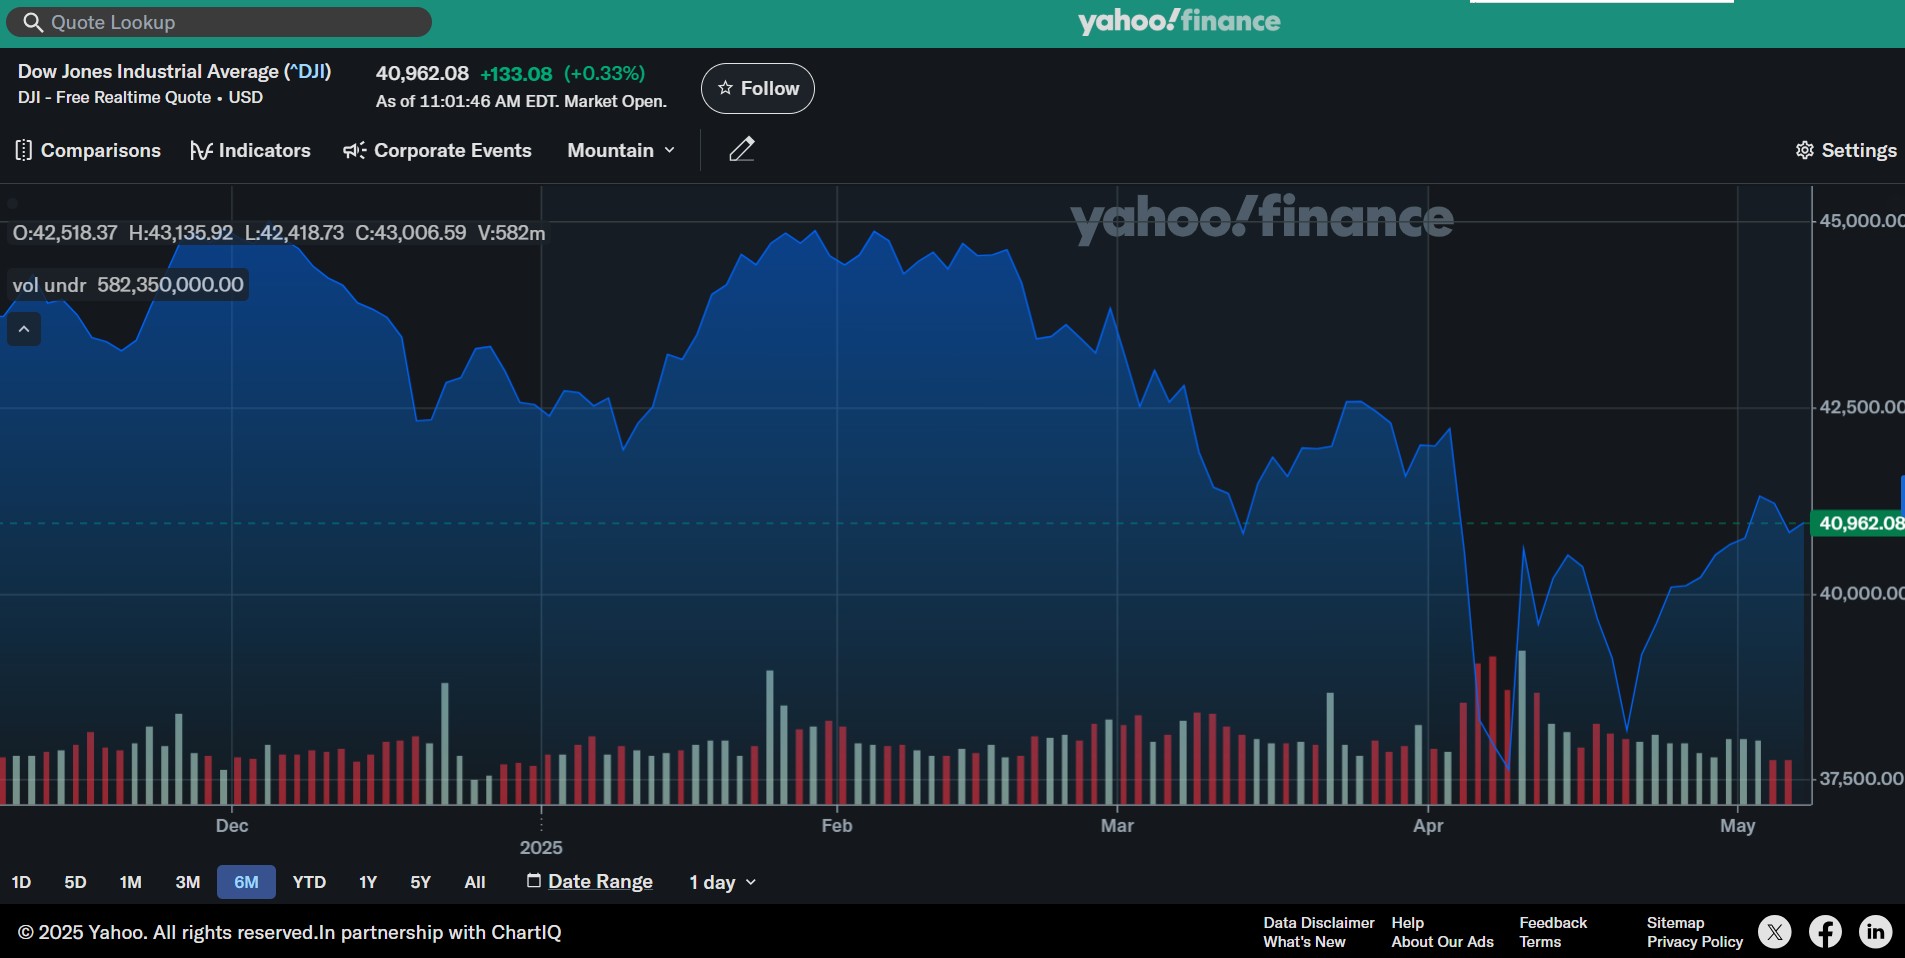Open Yahoo Finance on X (Twitter)
1905x958 pixels.
[1775, 932]
